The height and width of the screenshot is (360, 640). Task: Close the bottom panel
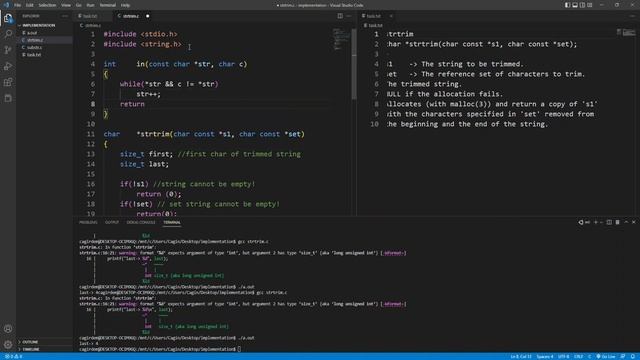pos(634,222)
